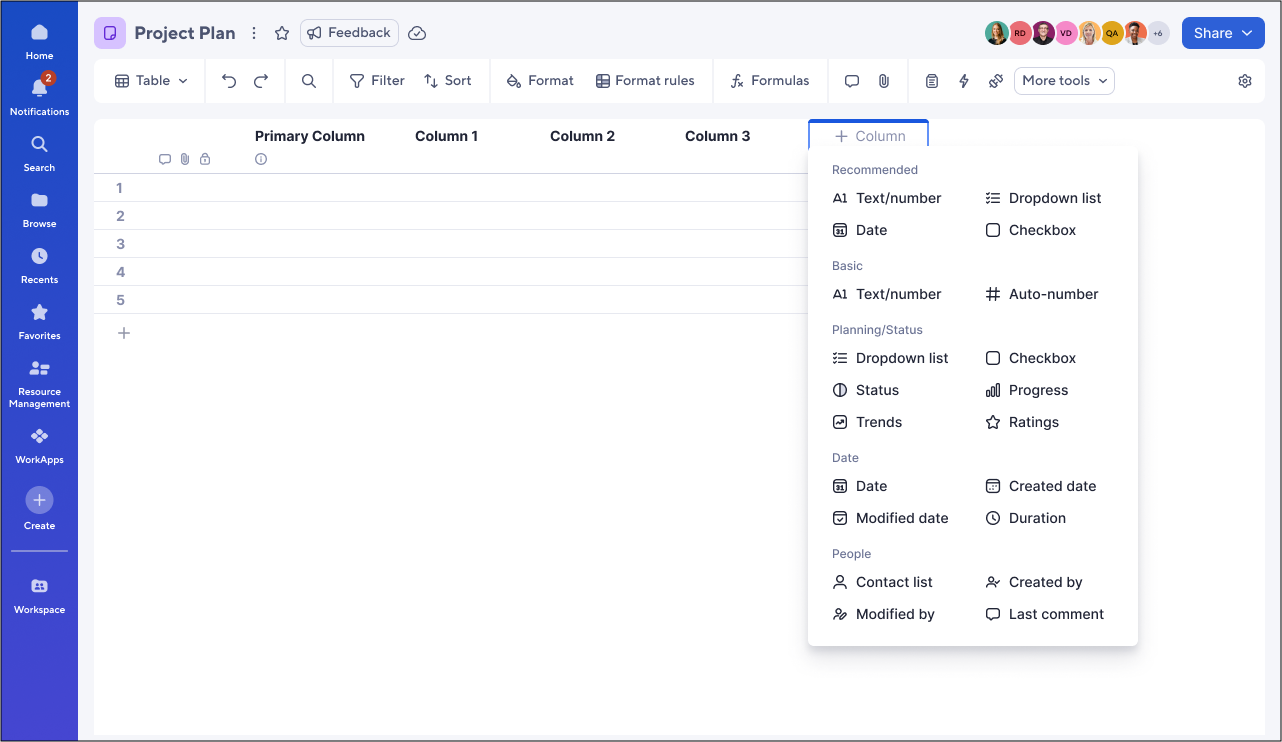1282x742 pixels.
Task: Click the Connections plug icon in the toolbar
Action: (995, 80)
